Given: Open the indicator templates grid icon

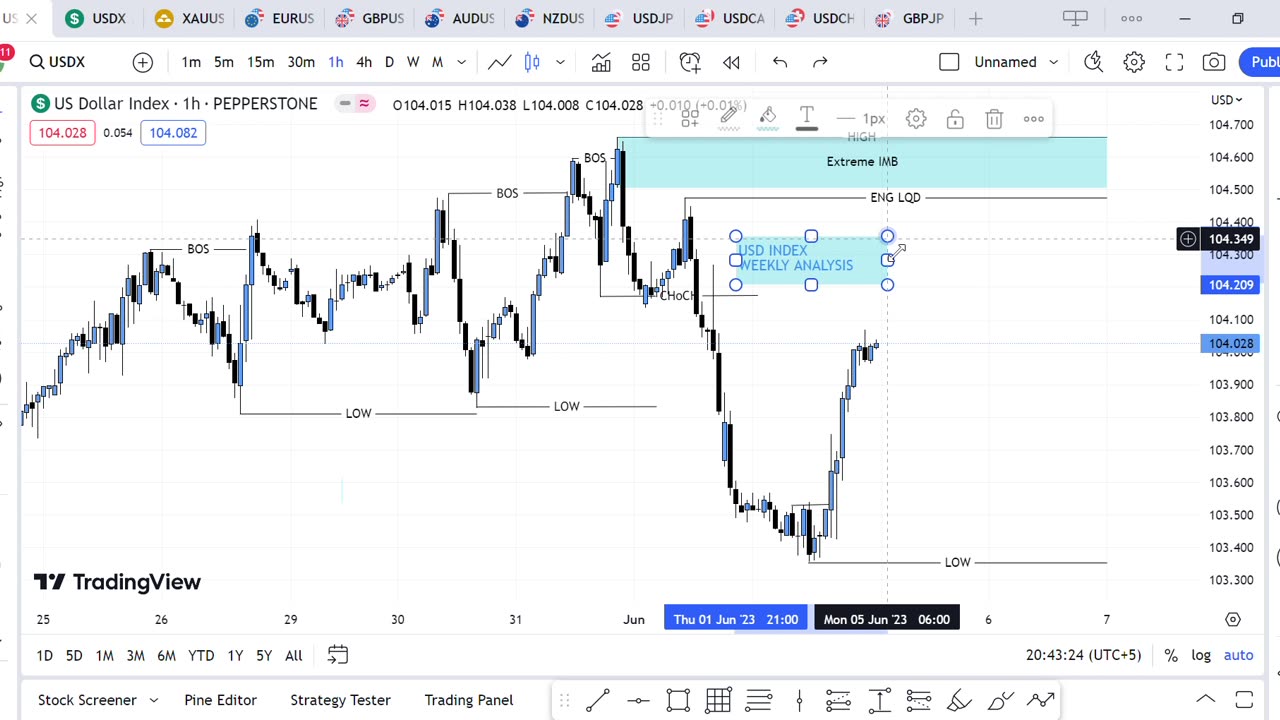Looking at the screenshot, I should pyautogui.click(x=641, y=62).
